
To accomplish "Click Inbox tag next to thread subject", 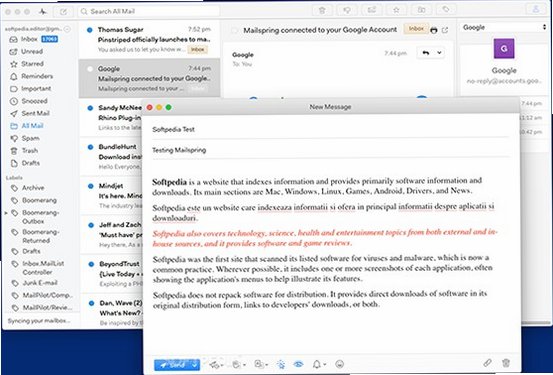I will click(x=416, y=29).
